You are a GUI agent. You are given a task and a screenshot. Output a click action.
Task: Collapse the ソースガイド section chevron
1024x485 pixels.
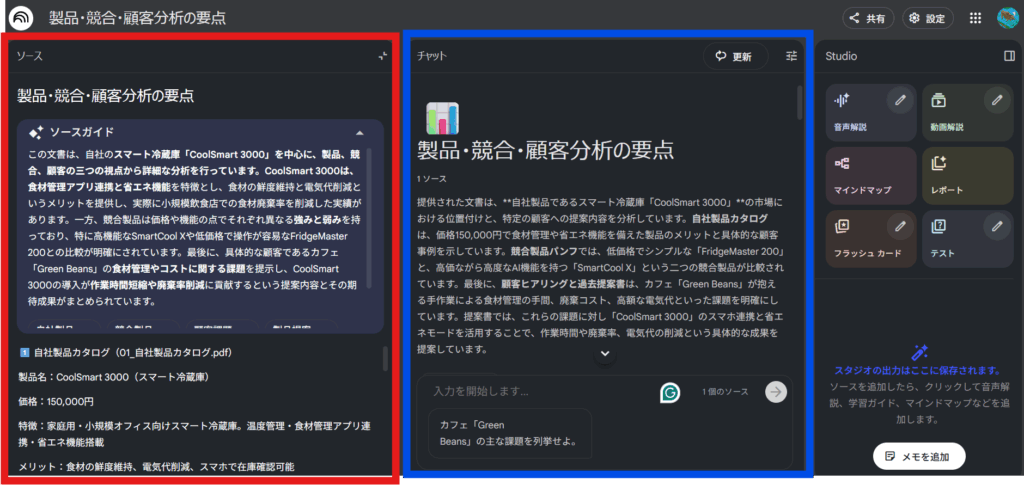coord(359,132)
